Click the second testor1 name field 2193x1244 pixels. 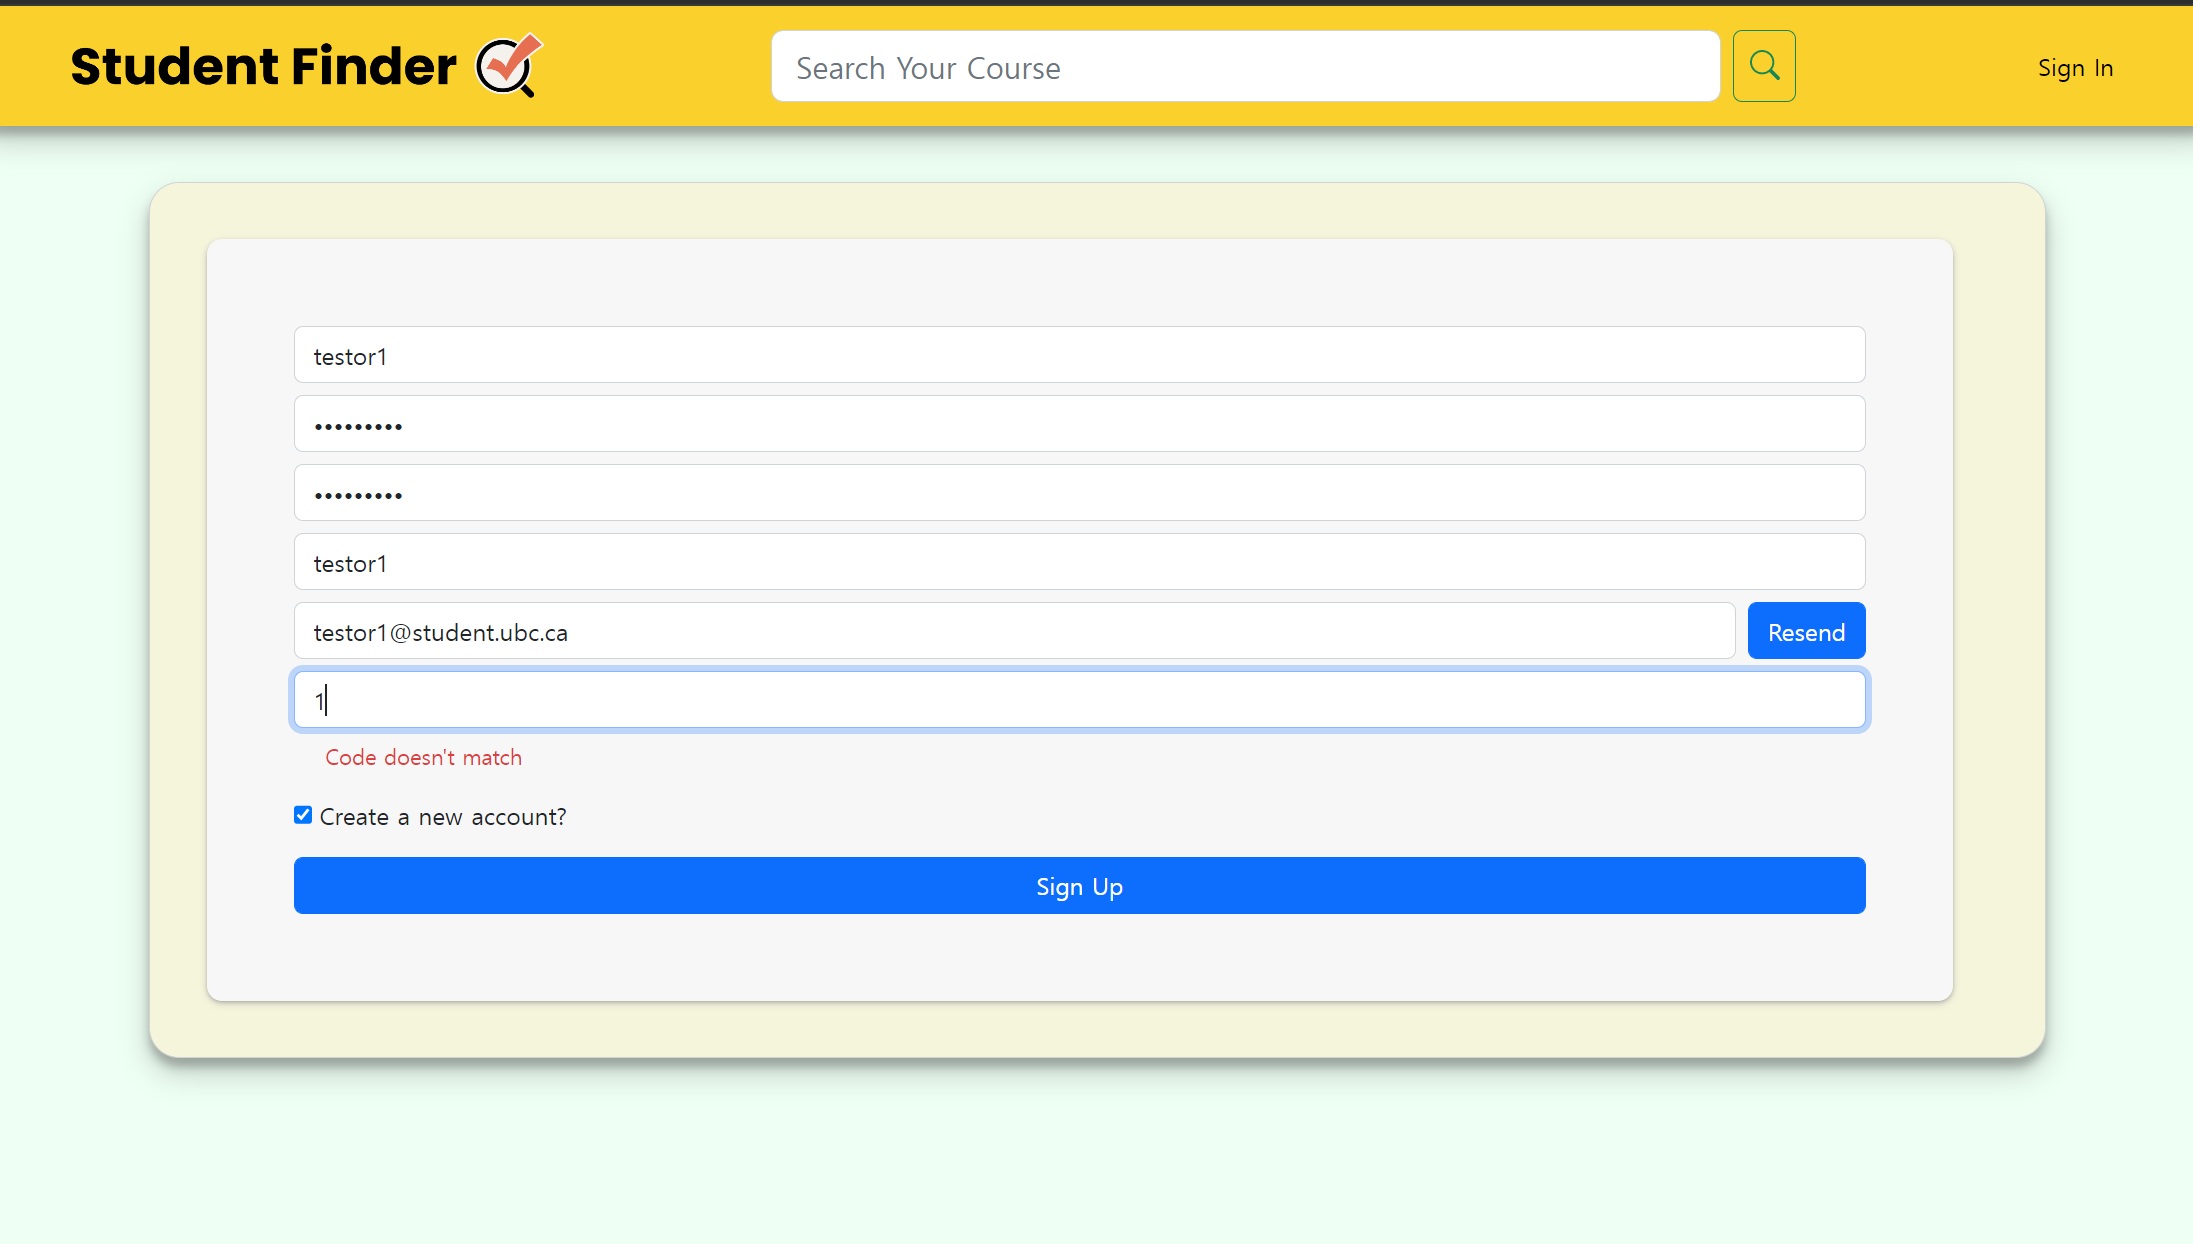(x=1079, y=562)
